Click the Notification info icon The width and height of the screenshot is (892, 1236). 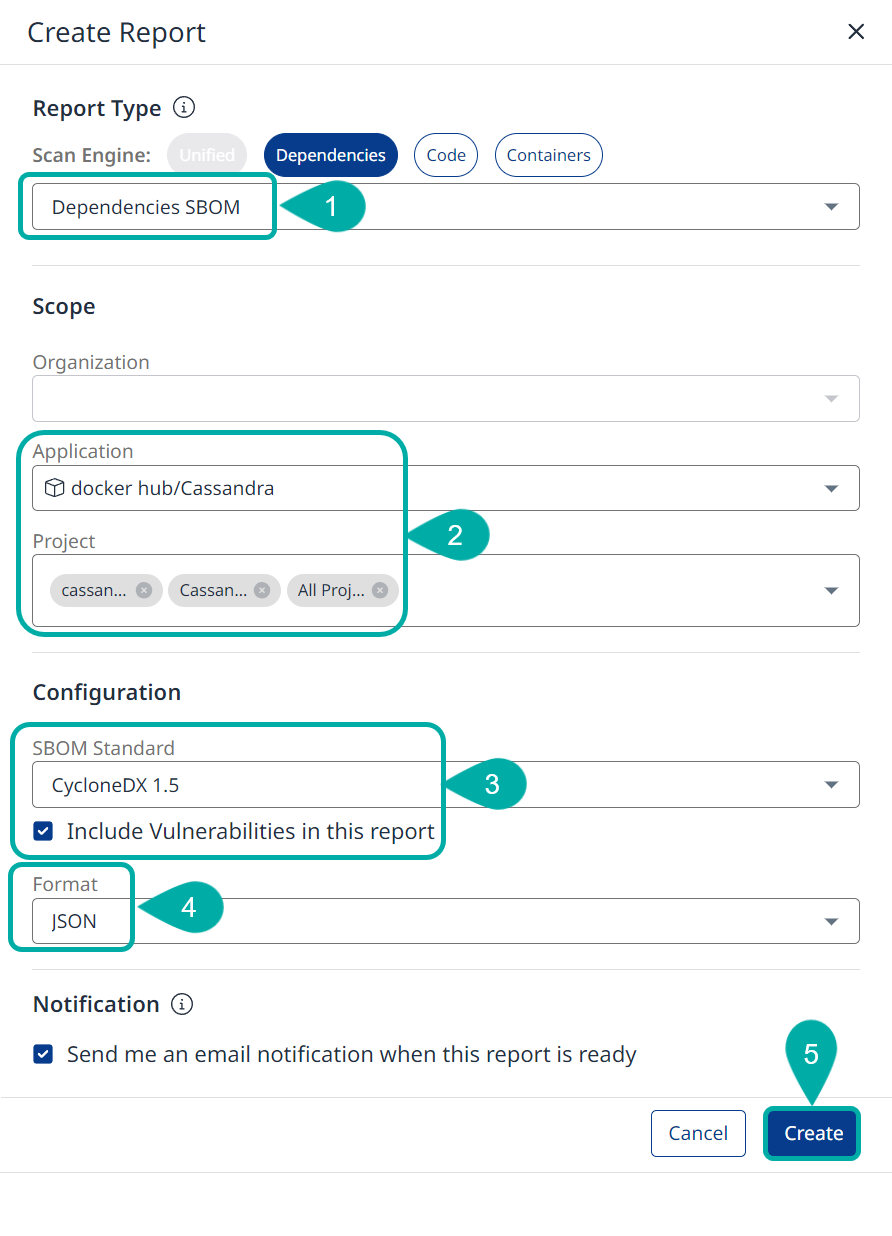point(182,1004)
